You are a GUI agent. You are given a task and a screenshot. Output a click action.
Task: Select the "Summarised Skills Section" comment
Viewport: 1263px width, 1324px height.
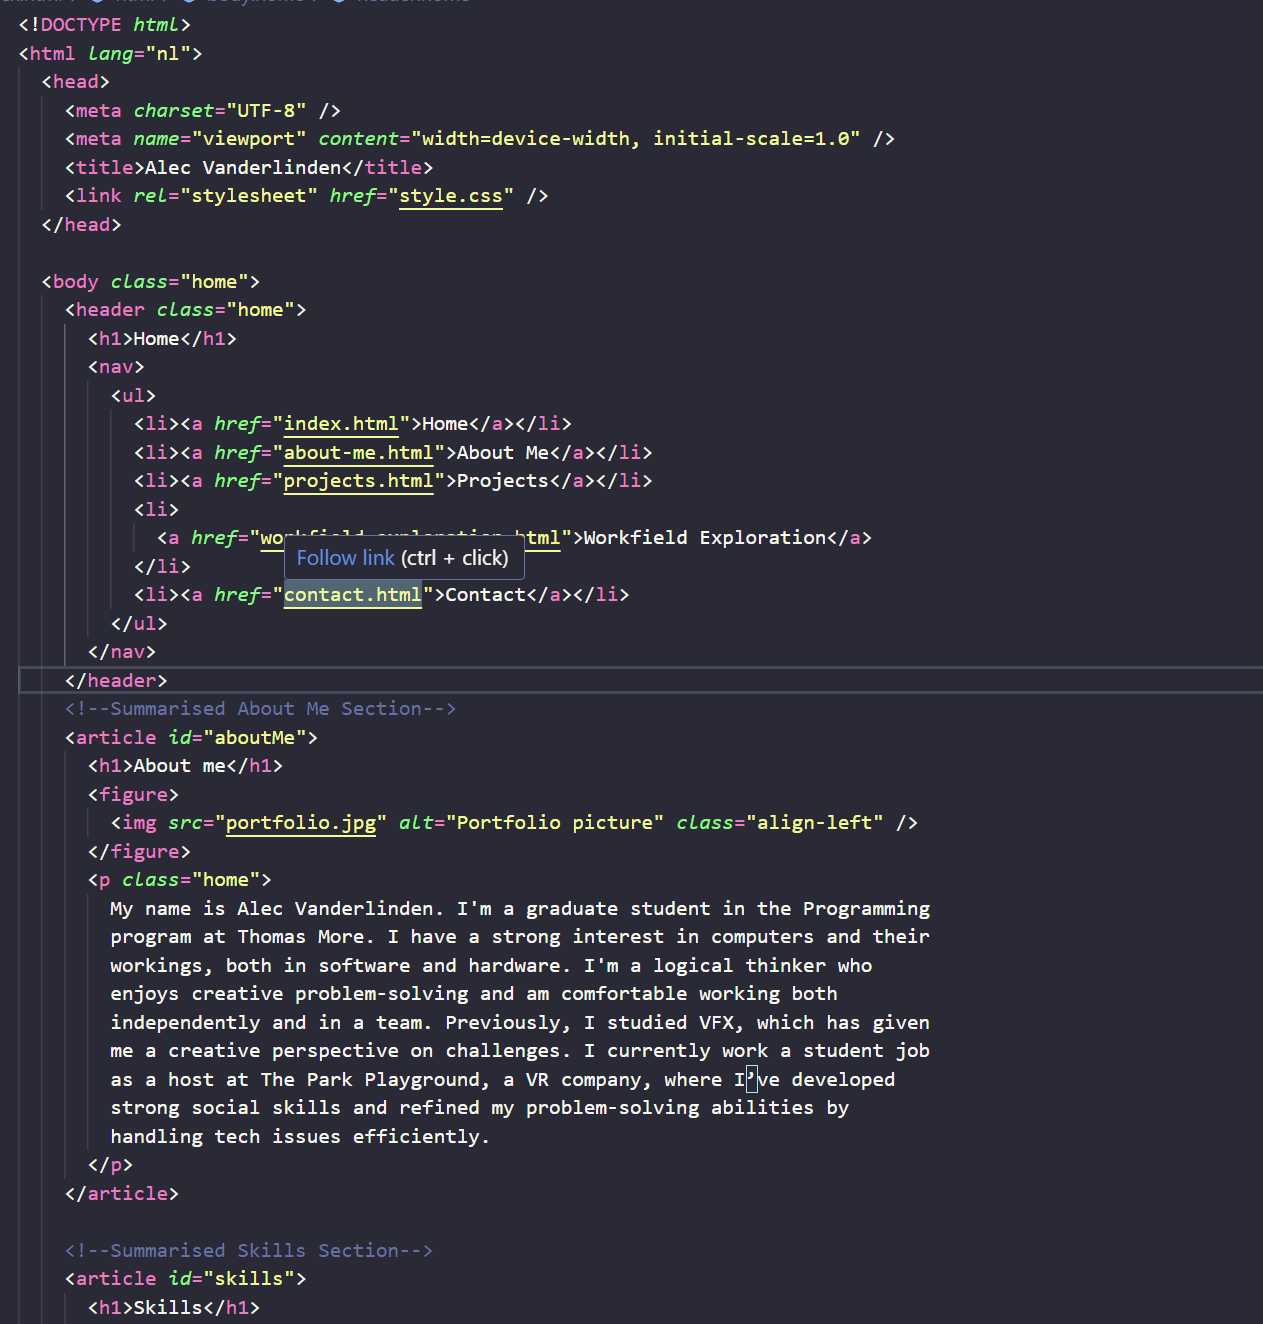coord(248,1251)
